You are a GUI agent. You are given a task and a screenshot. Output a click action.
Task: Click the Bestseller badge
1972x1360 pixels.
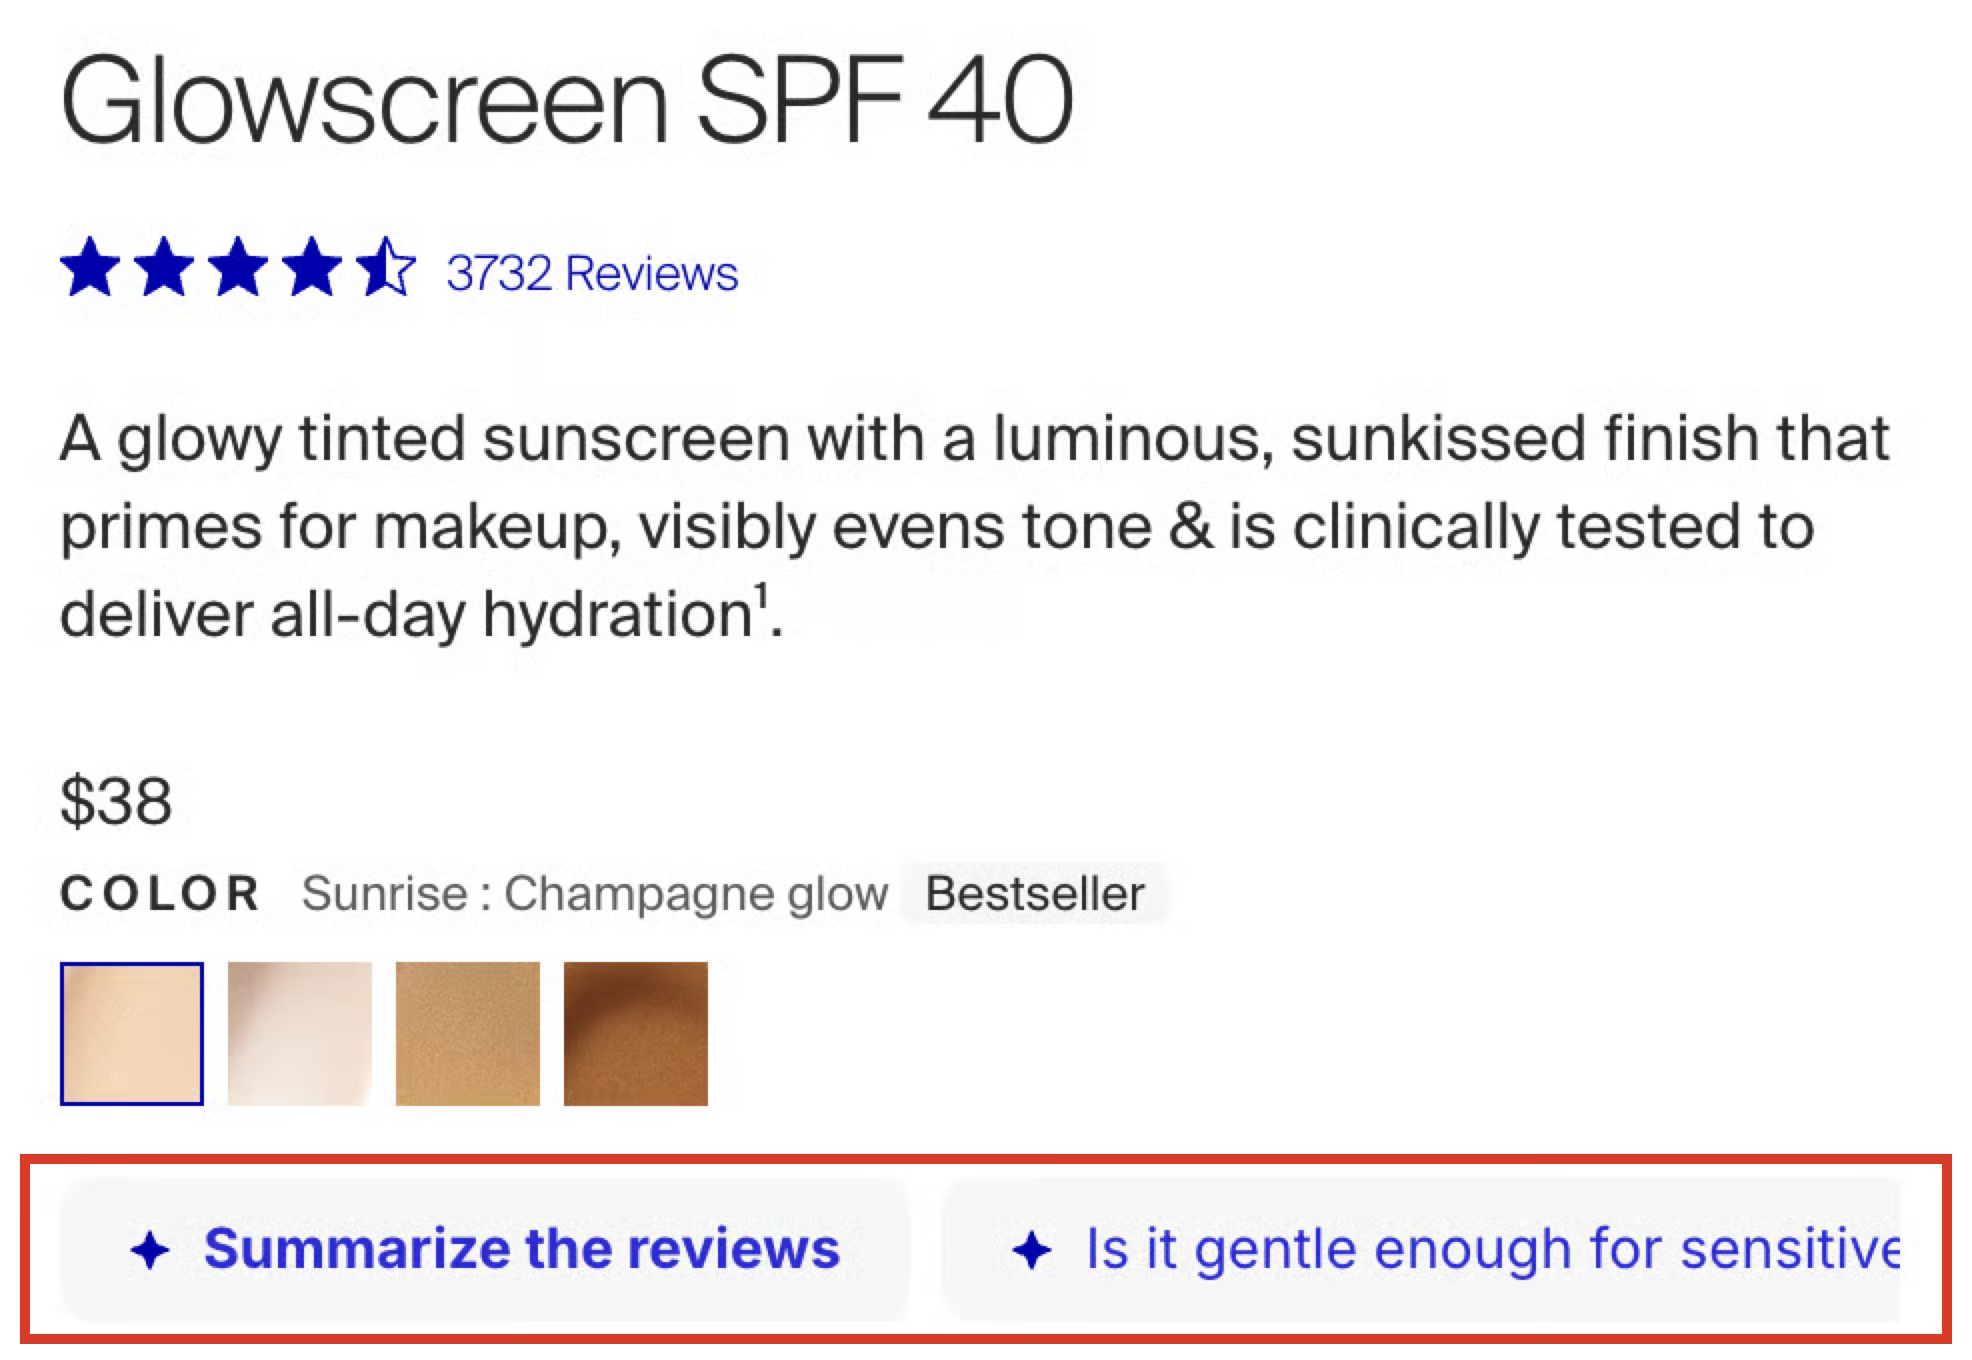(1034, 893)
